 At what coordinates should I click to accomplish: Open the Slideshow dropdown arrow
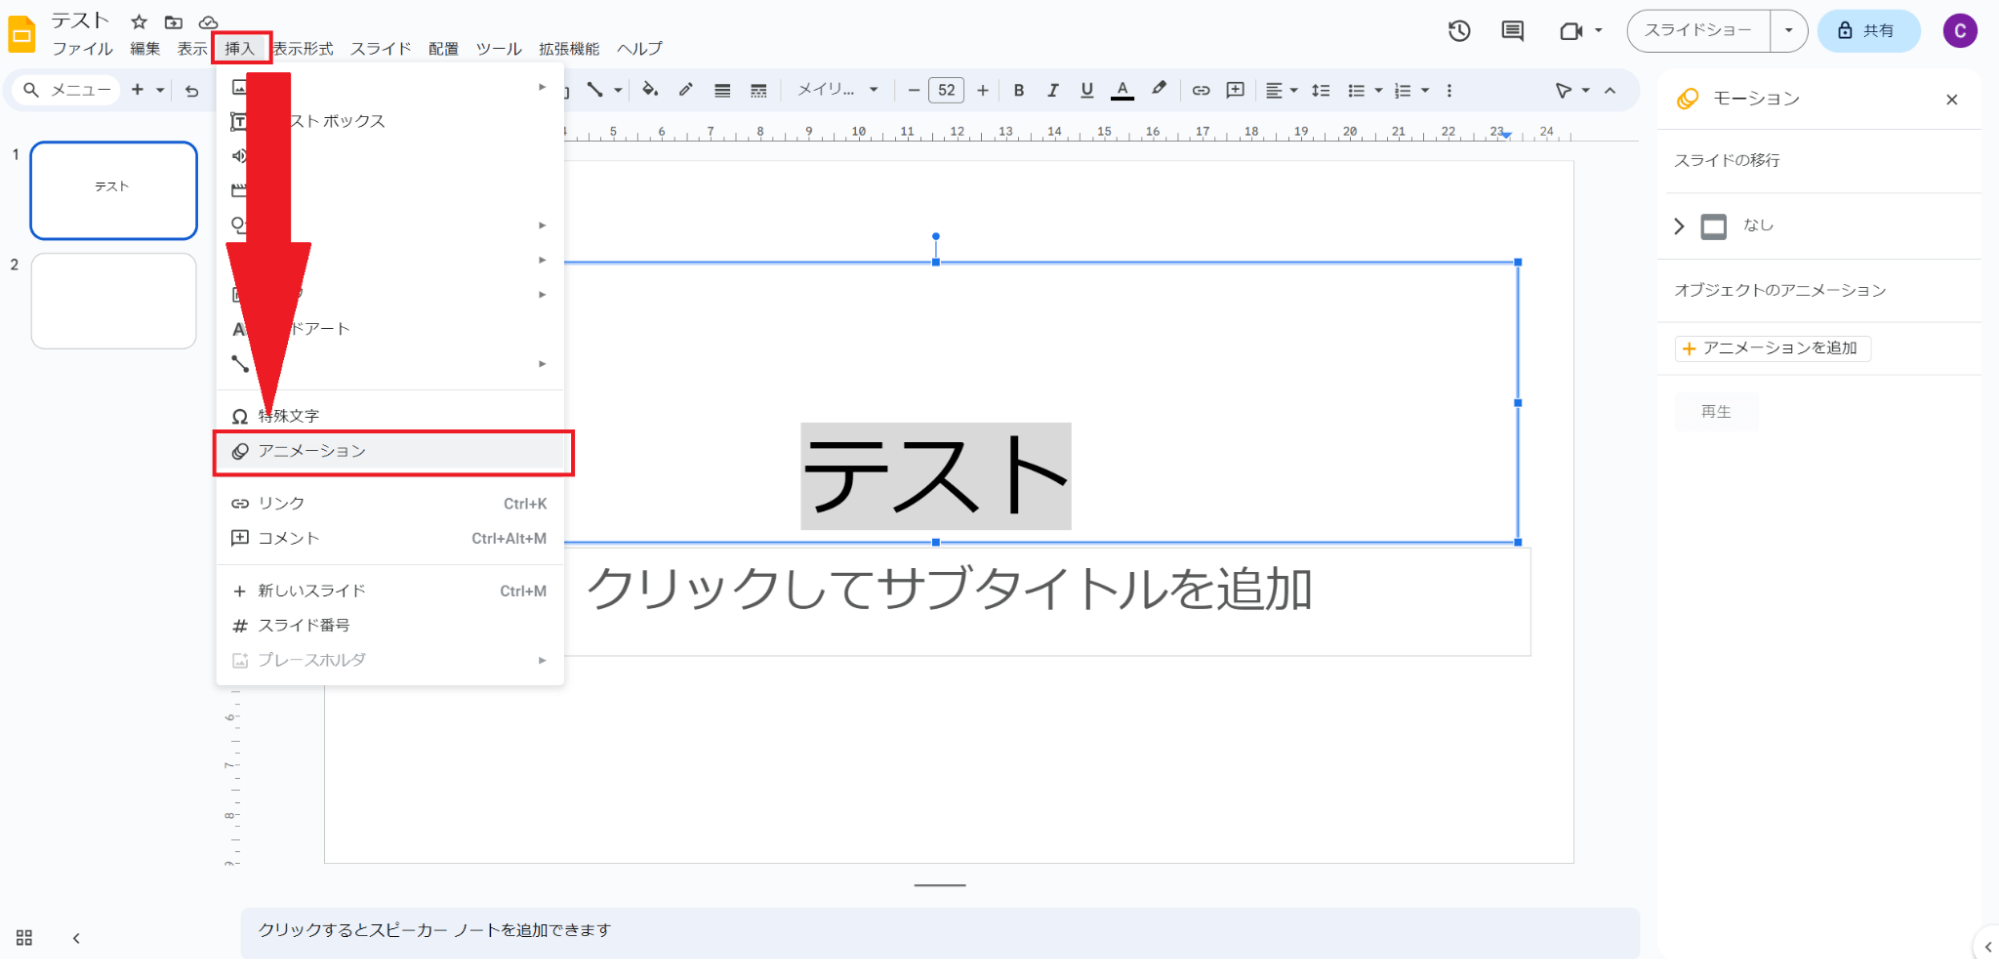(x=1788, y=31)
